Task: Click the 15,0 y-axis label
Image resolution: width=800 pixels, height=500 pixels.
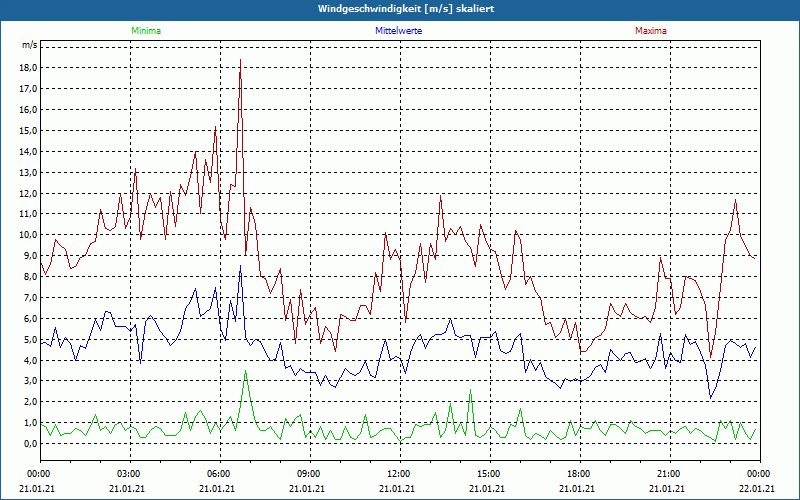Action: (x=29, y=131)
